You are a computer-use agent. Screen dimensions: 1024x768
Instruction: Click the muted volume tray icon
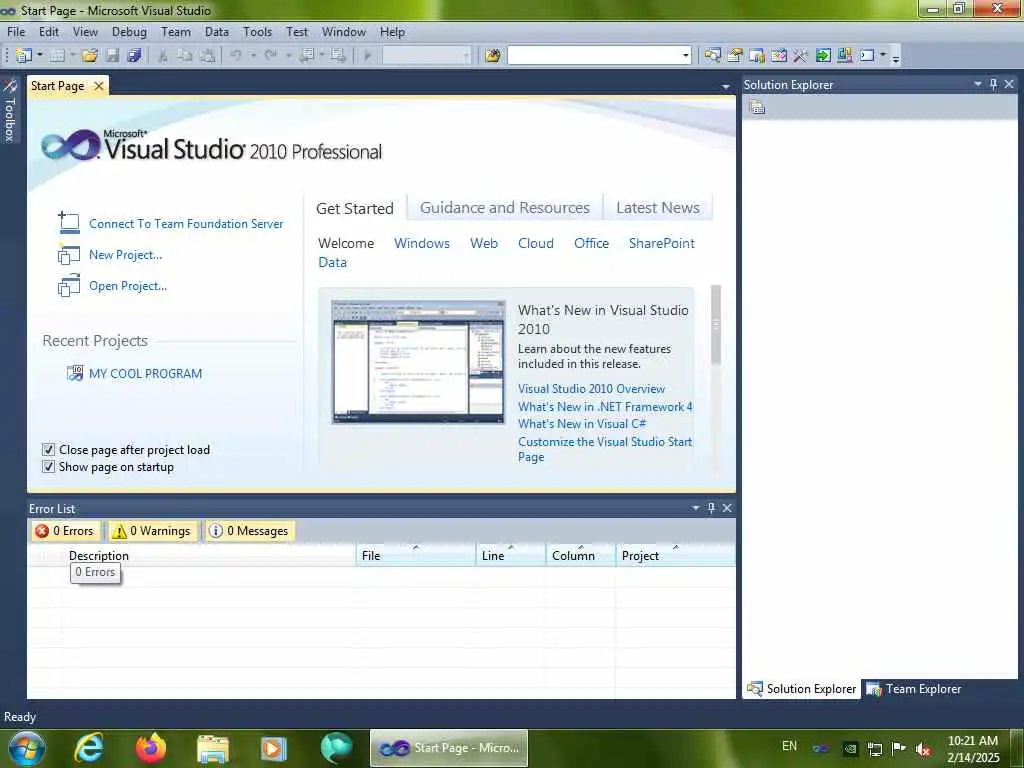point(923,748)
